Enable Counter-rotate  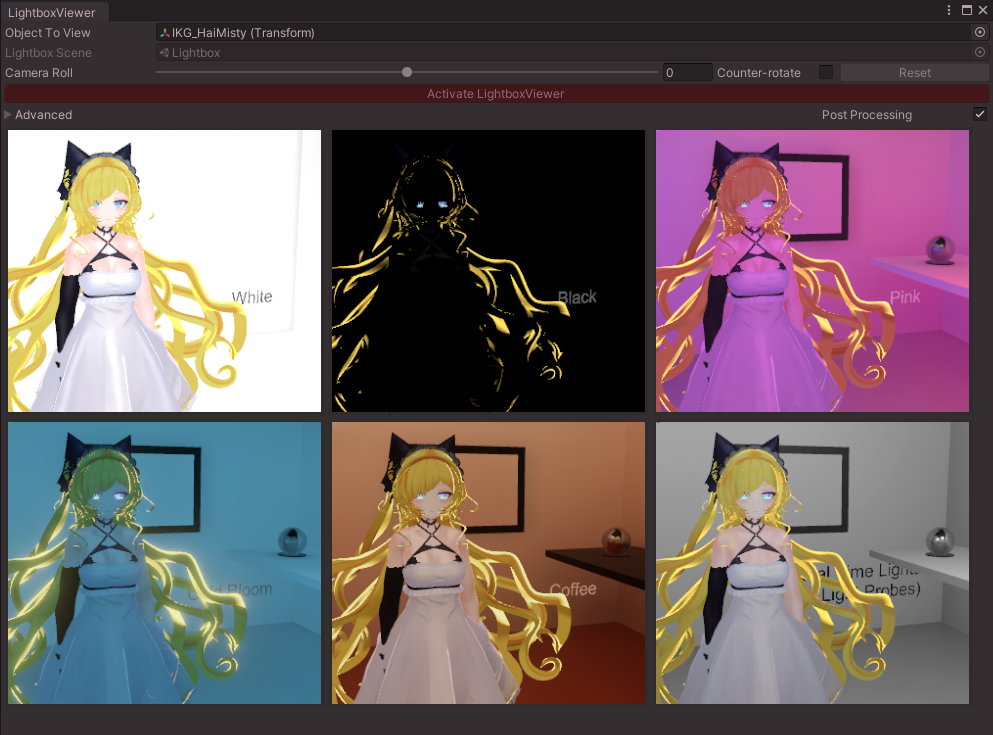[x=827, y=72]
